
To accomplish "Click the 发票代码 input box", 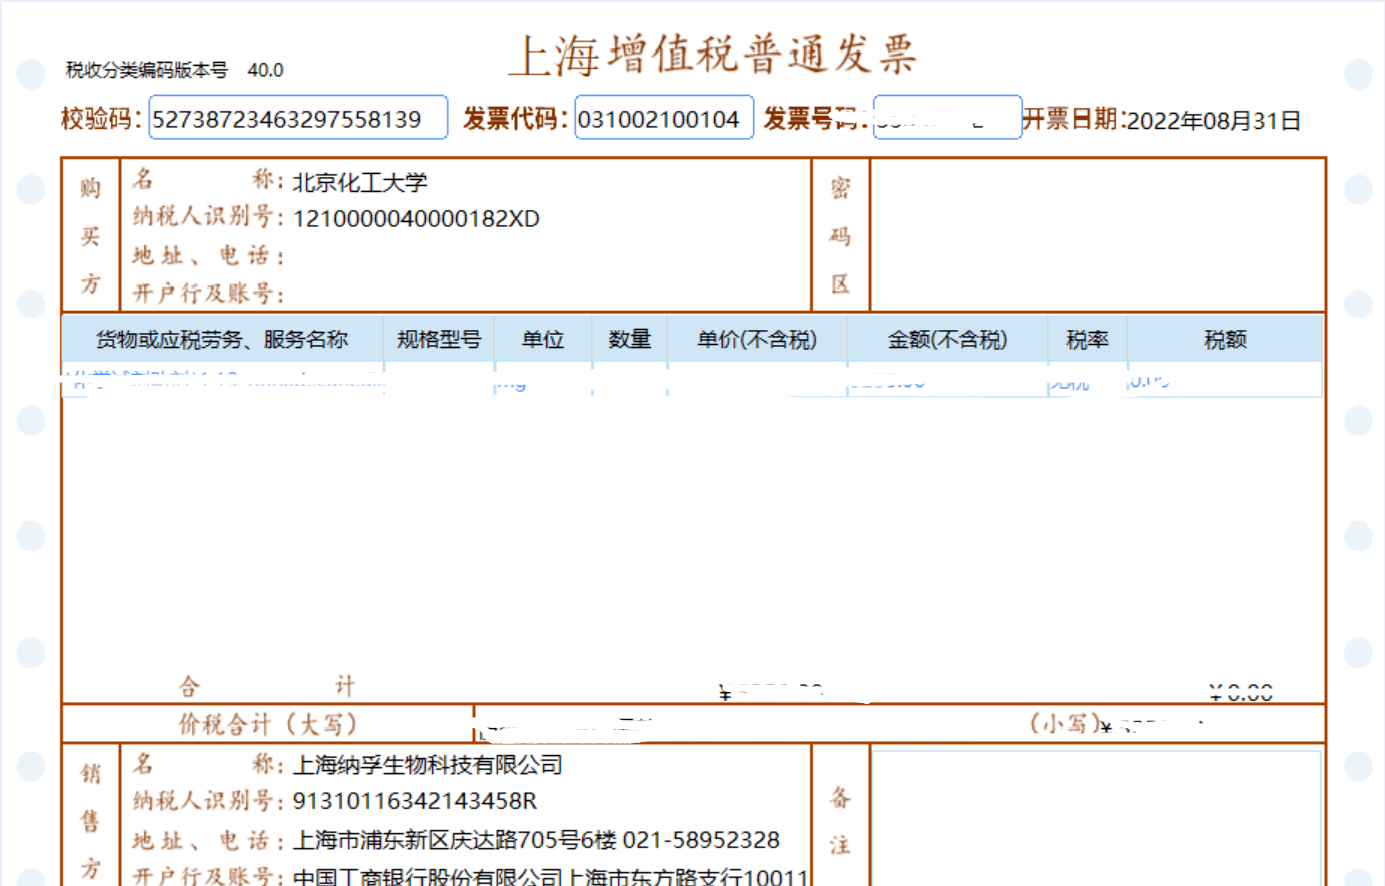I will pos(663,119).
